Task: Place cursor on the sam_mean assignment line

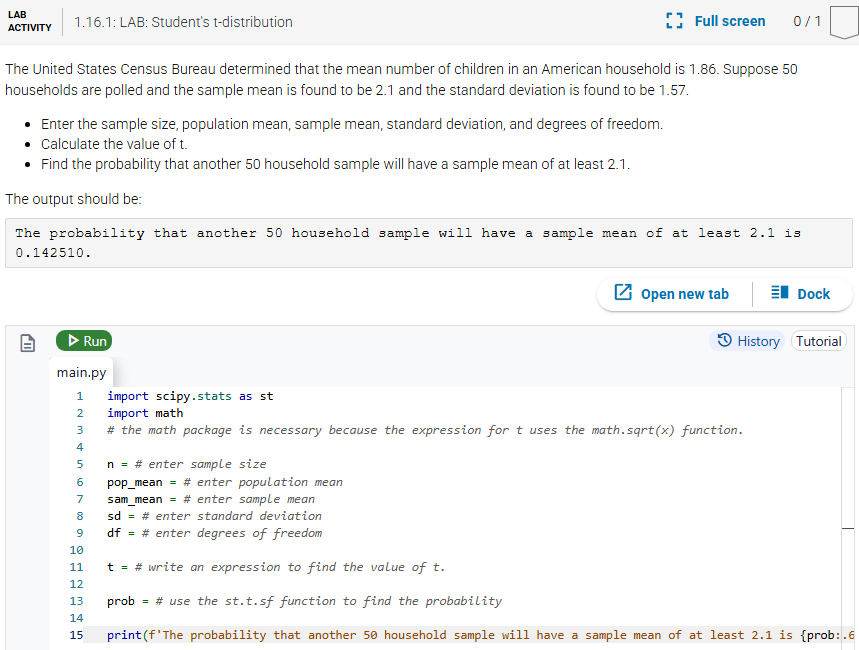Action: [211, 499]
